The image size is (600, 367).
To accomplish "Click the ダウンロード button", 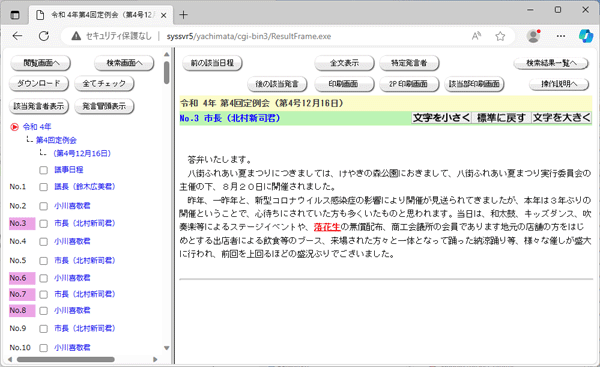I will (x=39, y=83).
